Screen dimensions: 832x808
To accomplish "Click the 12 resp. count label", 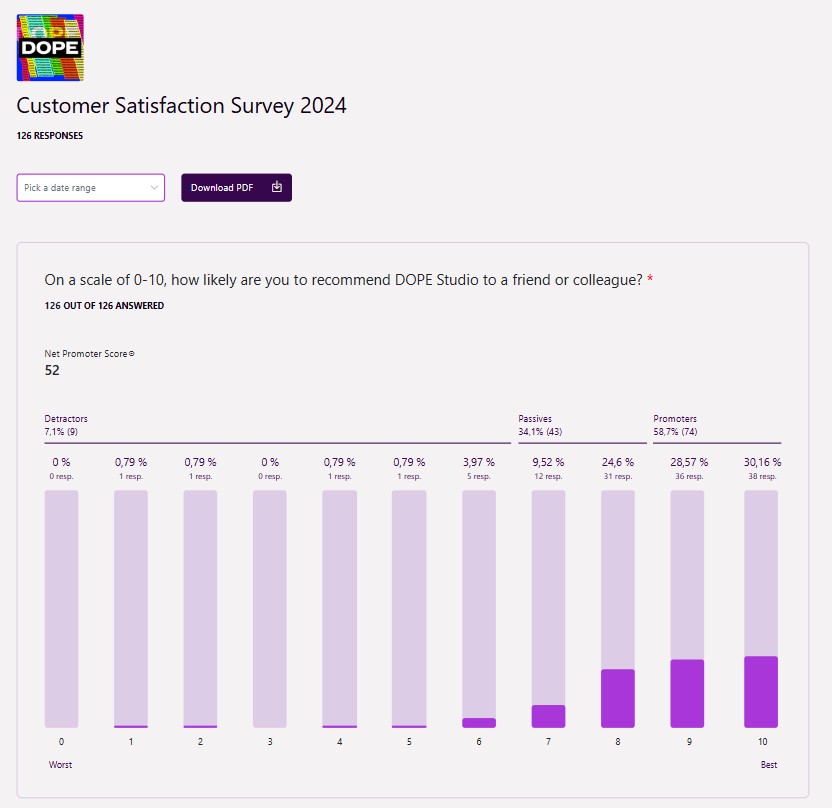I will click(x=548, y=476).
